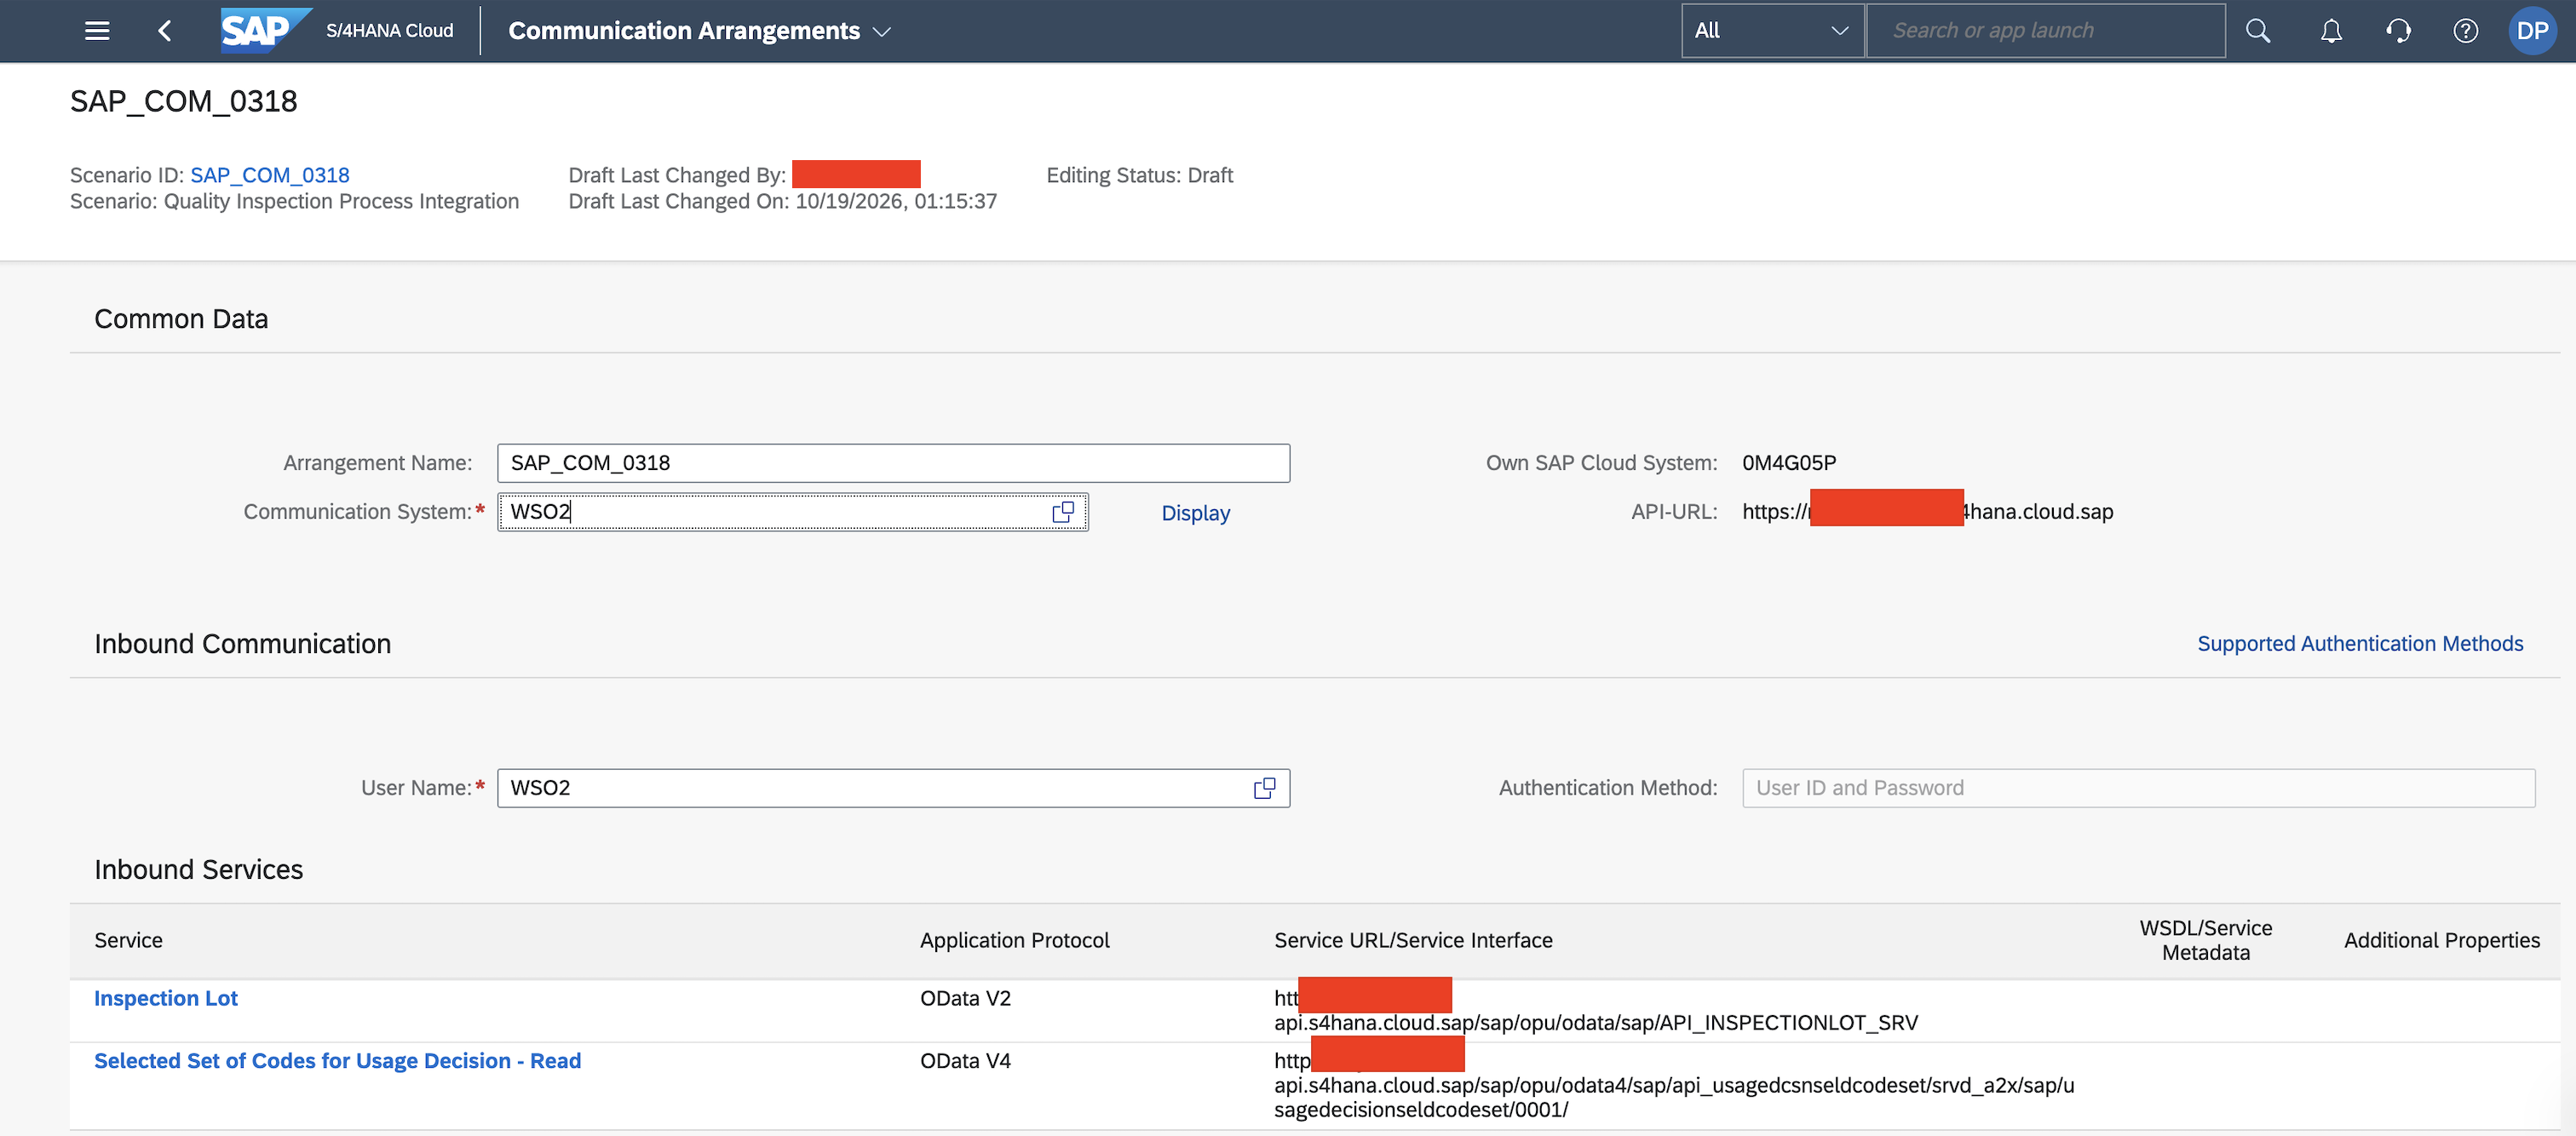Click the API-URL value text
The image size is (2576, 1136).
1927,512
